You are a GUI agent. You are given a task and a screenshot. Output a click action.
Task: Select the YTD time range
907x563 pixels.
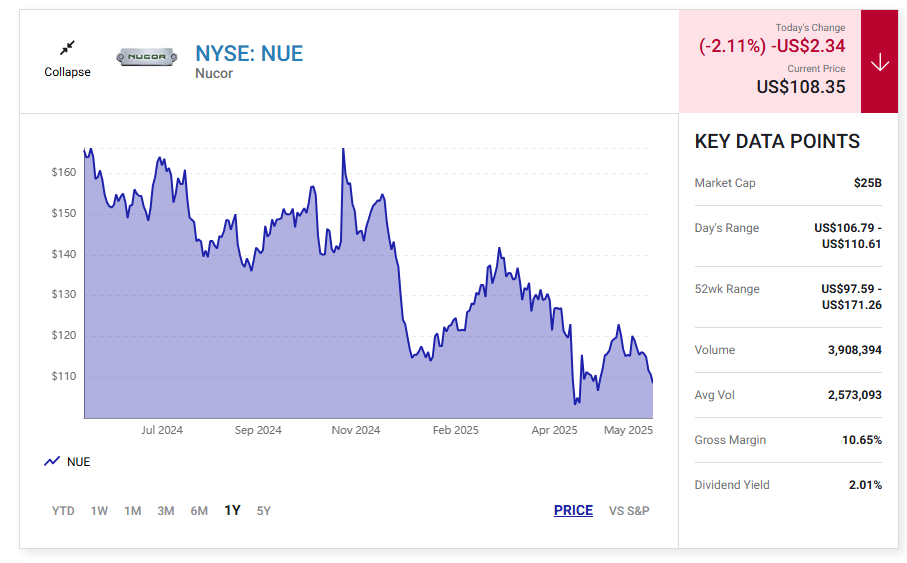tap(63, 511)
